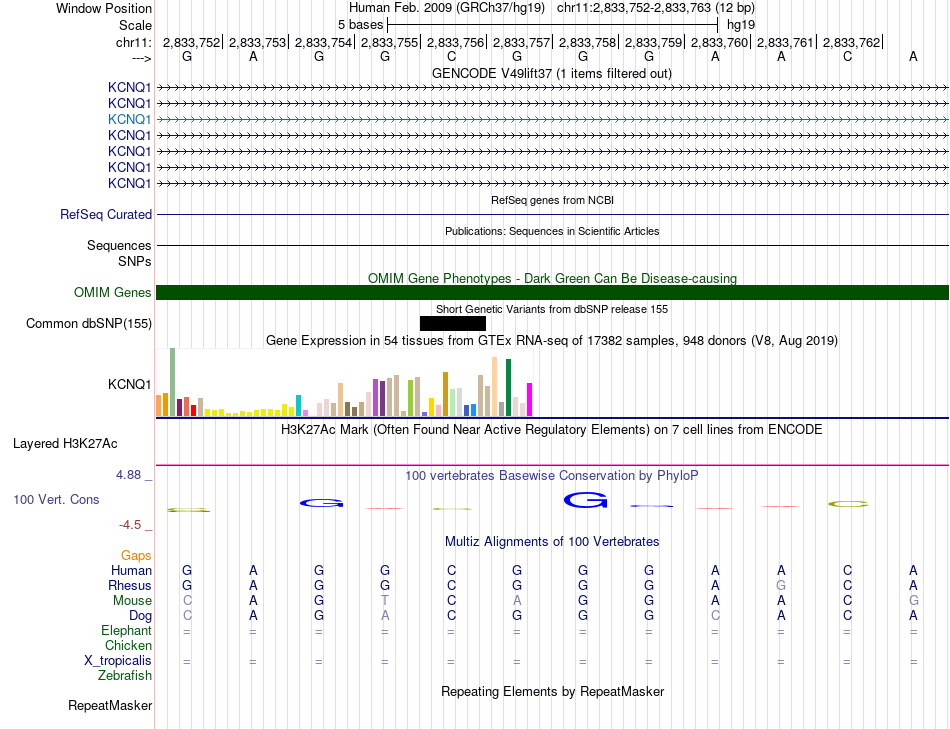Click the 'X_tropicalis' alignment row label
Viewport: 950px width, 729px height.
click(x=118, y=661)
